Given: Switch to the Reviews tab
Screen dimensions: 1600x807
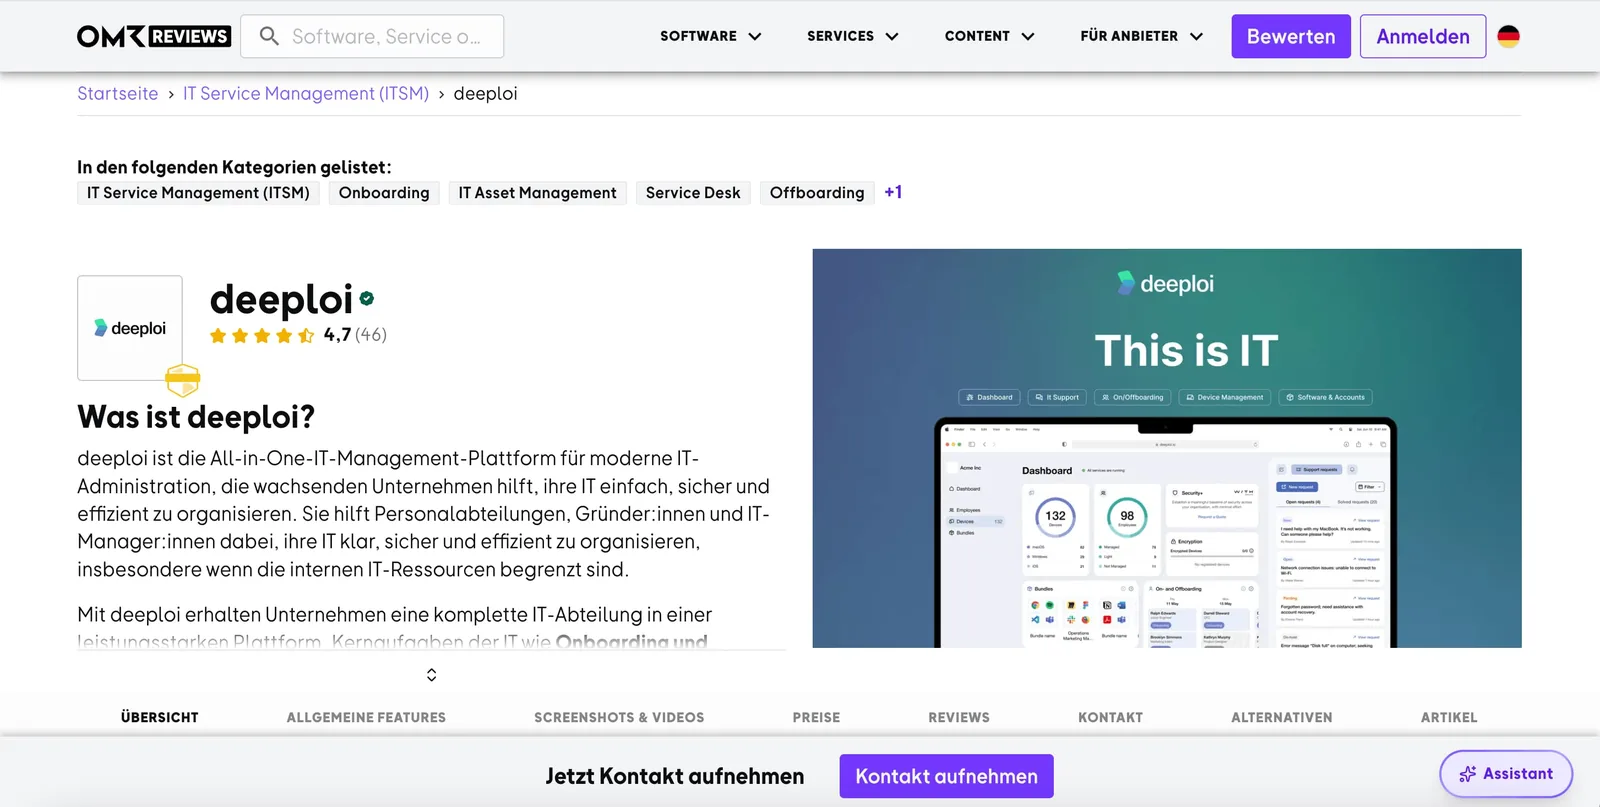Looking at the screenshot, I should pyautogui.click(x=959, y=717).
